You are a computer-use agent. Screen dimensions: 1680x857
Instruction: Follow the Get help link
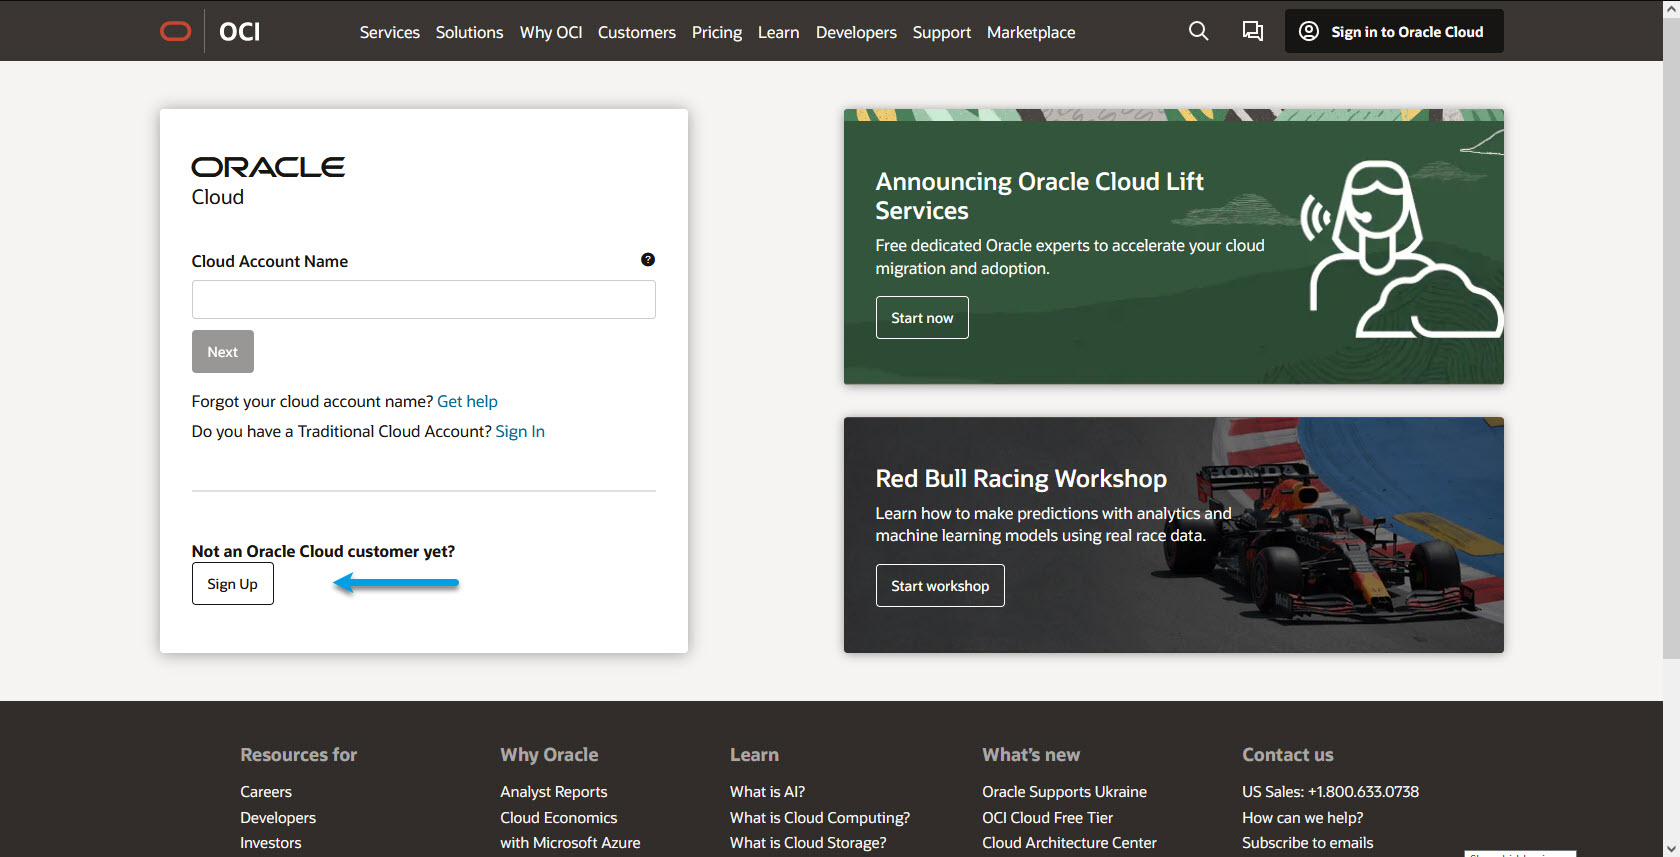[467, 401]
